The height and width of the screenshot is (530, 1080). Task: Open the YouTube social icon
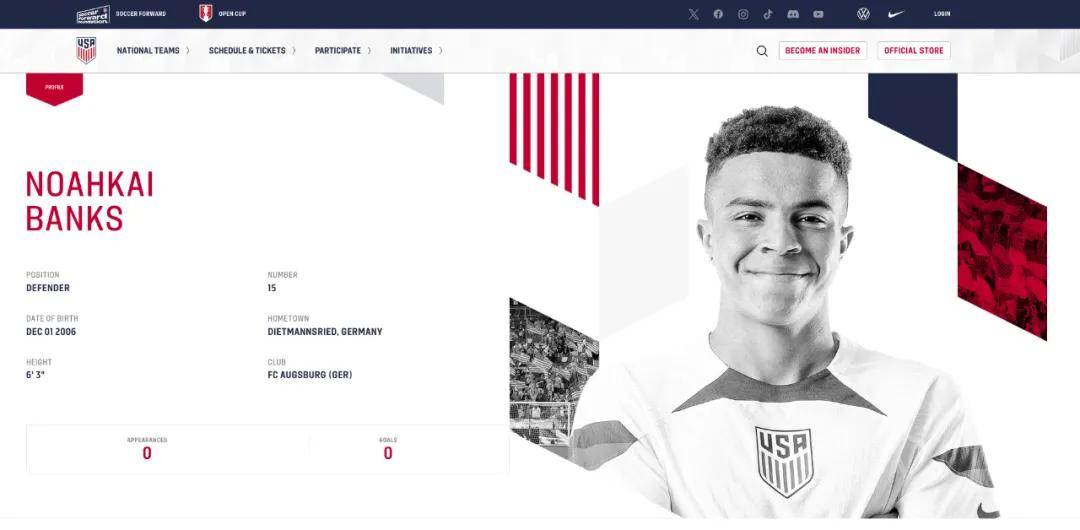click(x=818, y=14)
